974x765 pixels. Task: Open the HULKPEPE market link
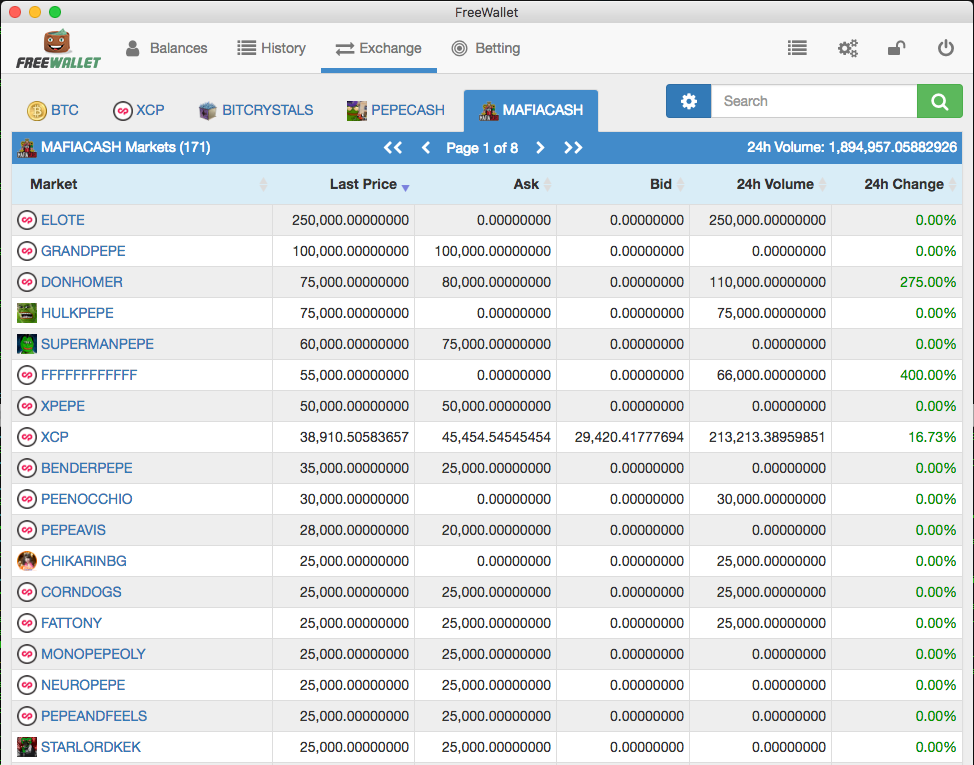coord(77,313)
